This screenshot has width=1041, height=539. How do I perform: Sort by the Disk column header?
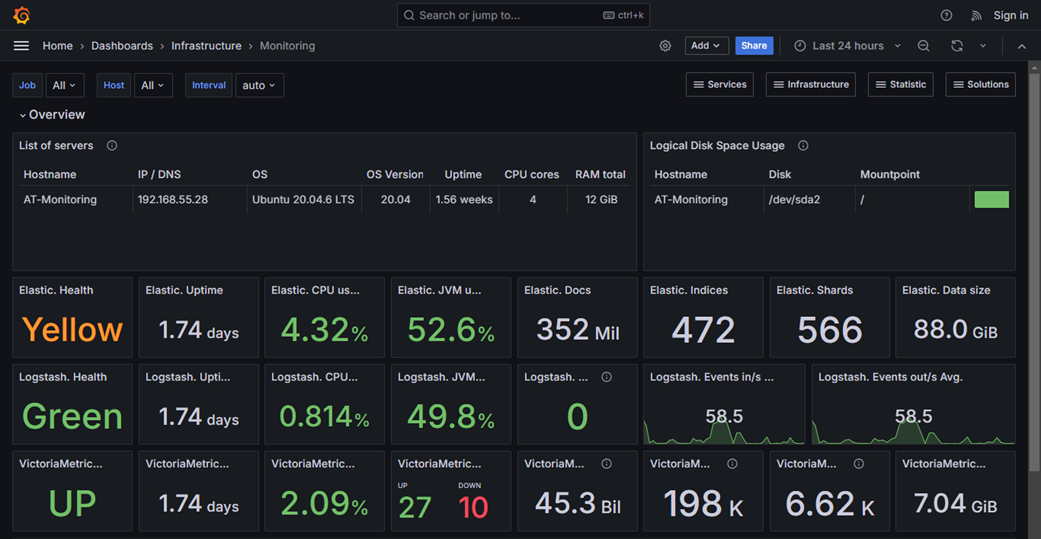click(780, 175)
